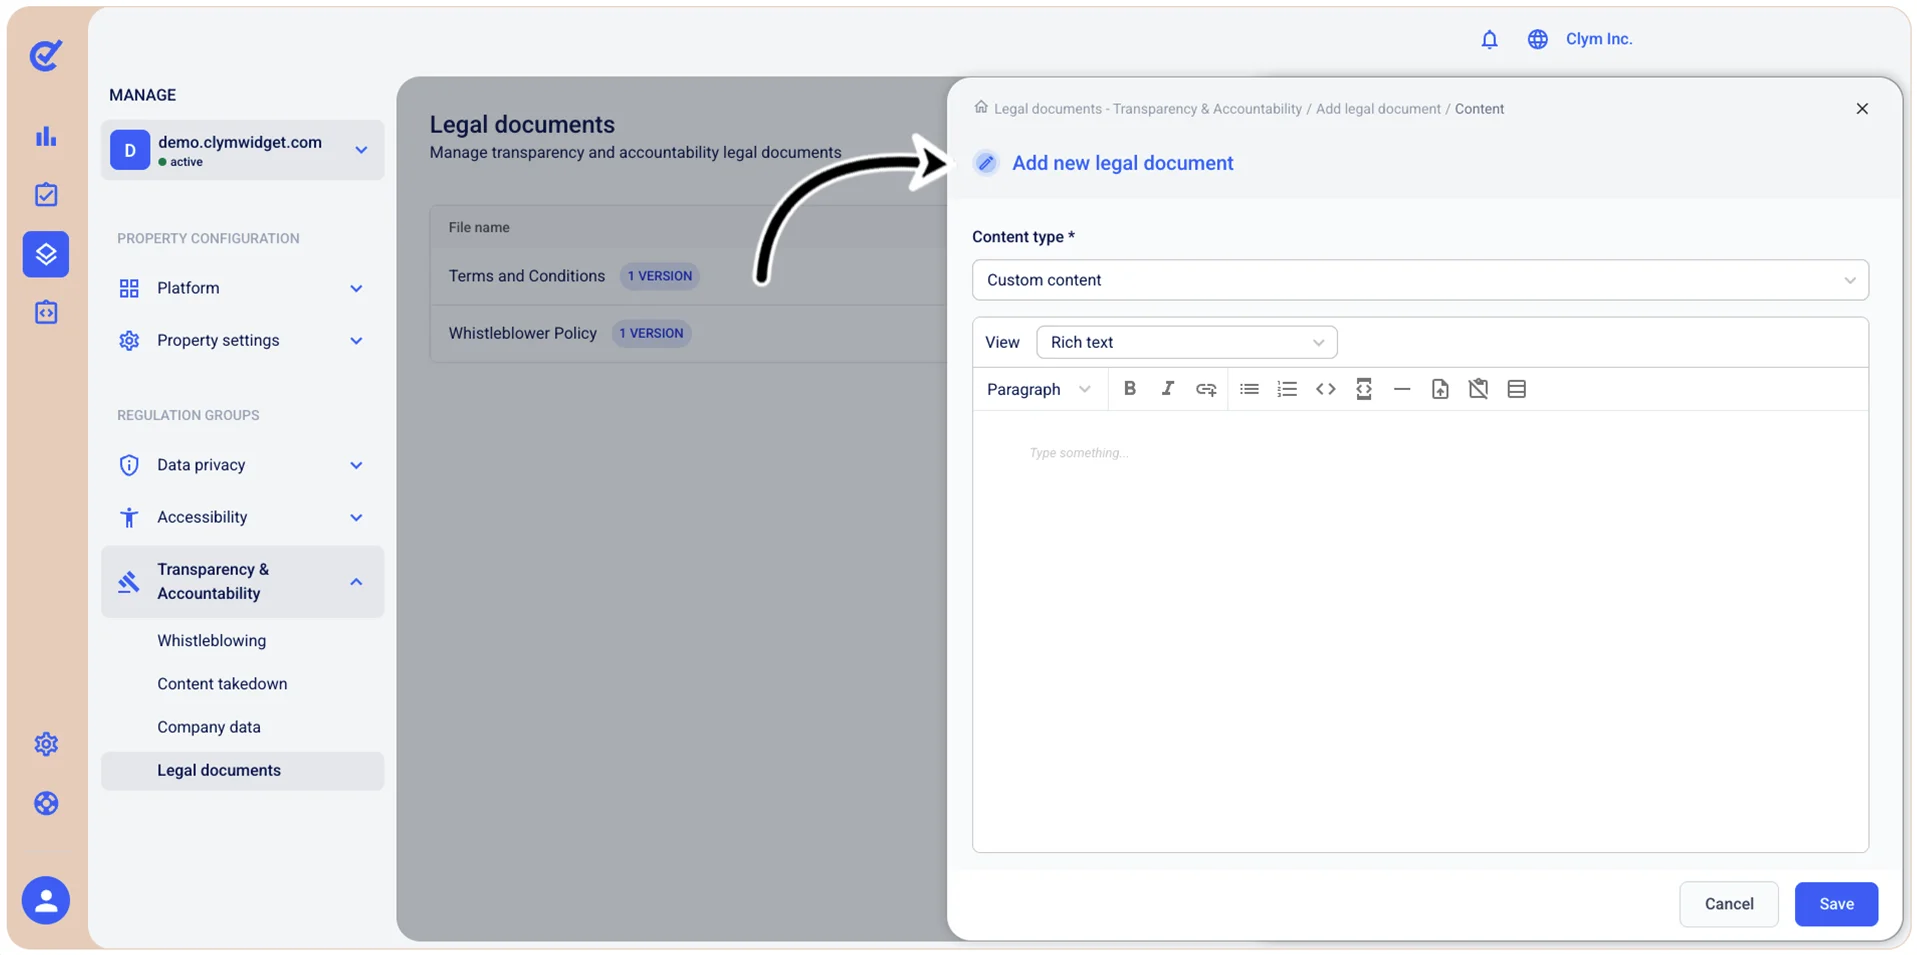
Task: Select the layers sidebar icon
Action: pos(46,254)
